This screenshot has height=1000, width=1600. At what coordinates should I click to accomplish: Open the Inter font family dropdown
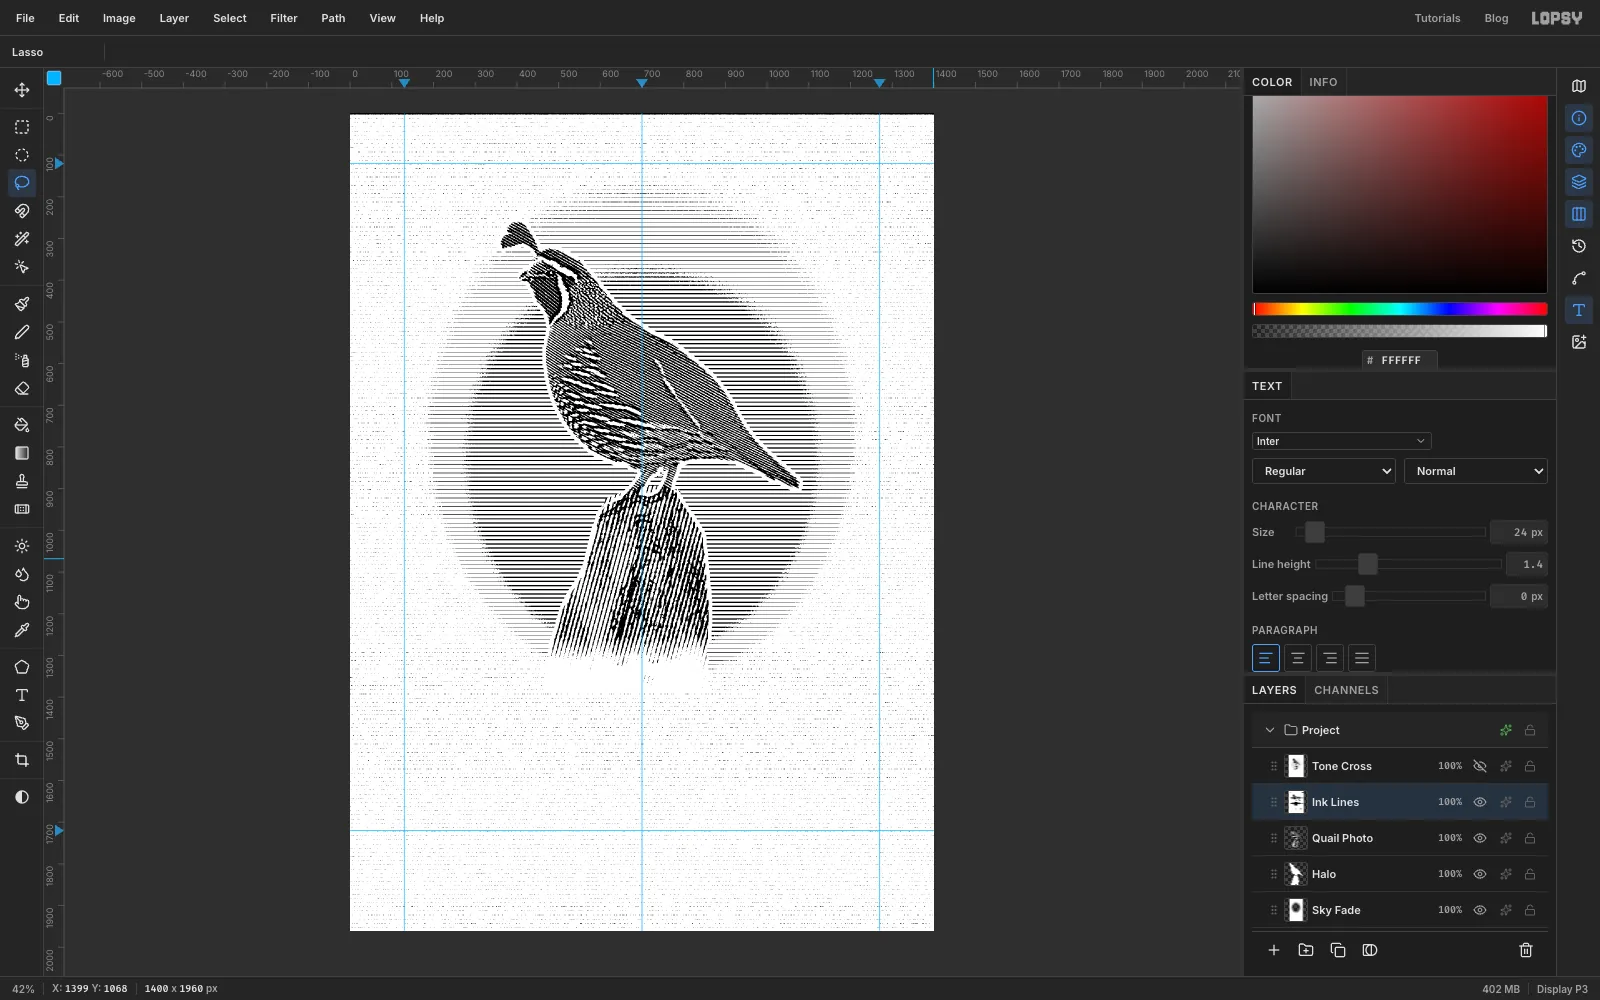pos(1341,441)
